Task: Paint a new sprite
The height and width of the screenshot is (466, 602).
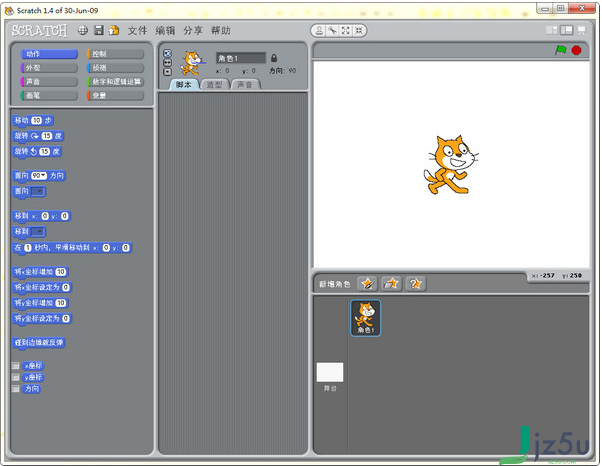Action: tap(367, 284)
